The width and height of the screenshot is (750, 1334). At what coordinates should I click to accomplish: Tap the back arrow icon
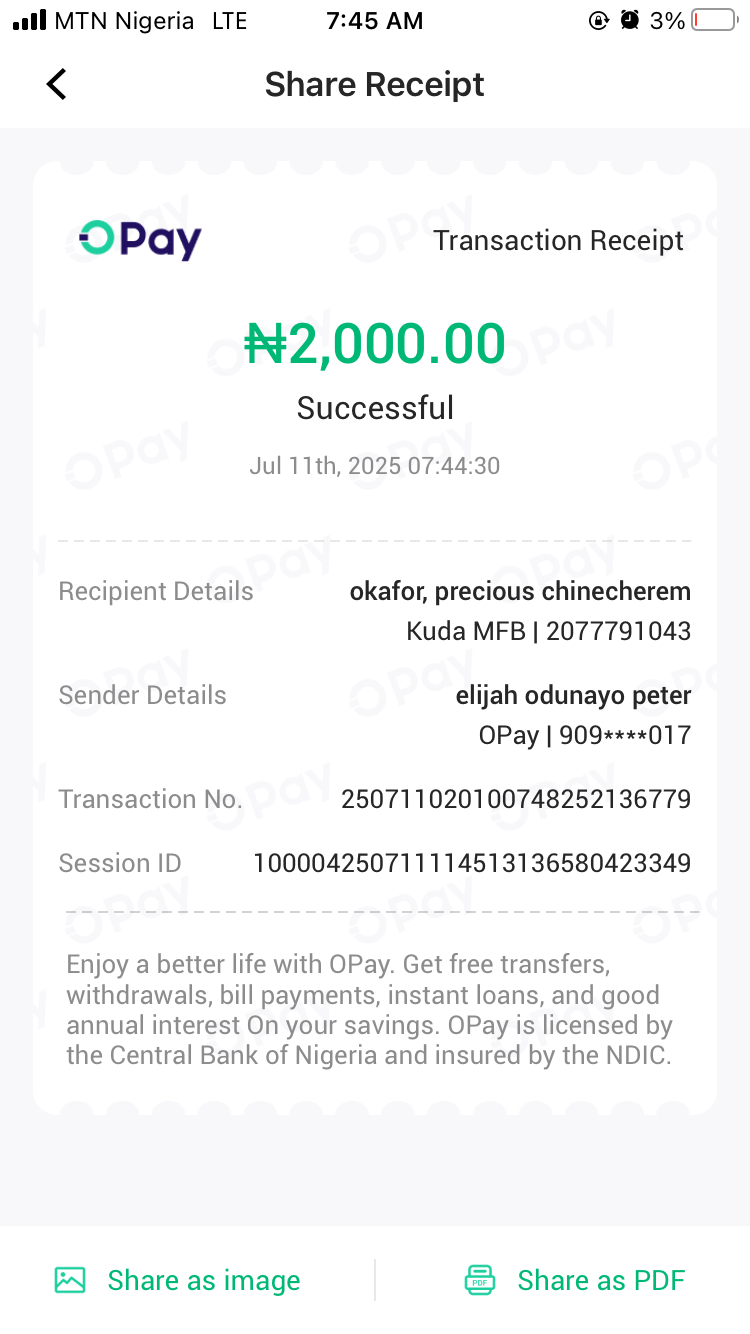coord(57,85)
